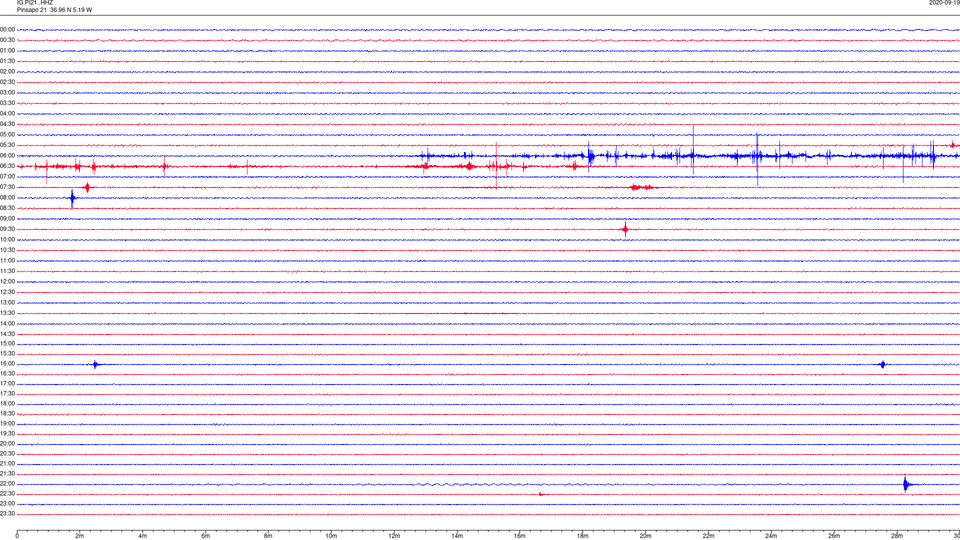
Task: Click the "10m" tick label on time axis
Action: pyautogui.click(x=331, y=536)
